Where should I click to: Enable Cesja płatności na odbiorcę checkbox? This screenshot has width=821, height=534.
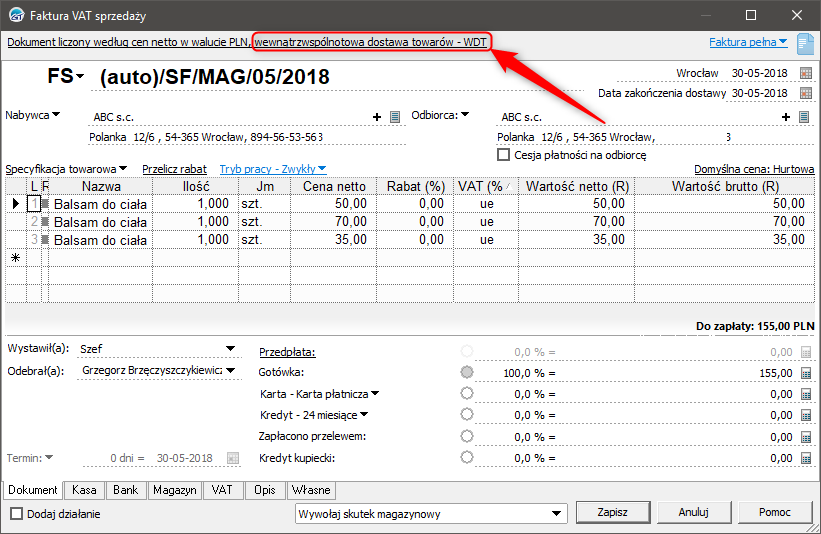(x=504, y=155)
